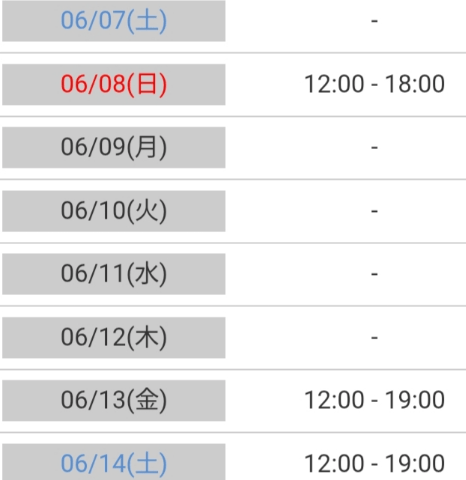Open the 06/14(土) date entry

114,462
